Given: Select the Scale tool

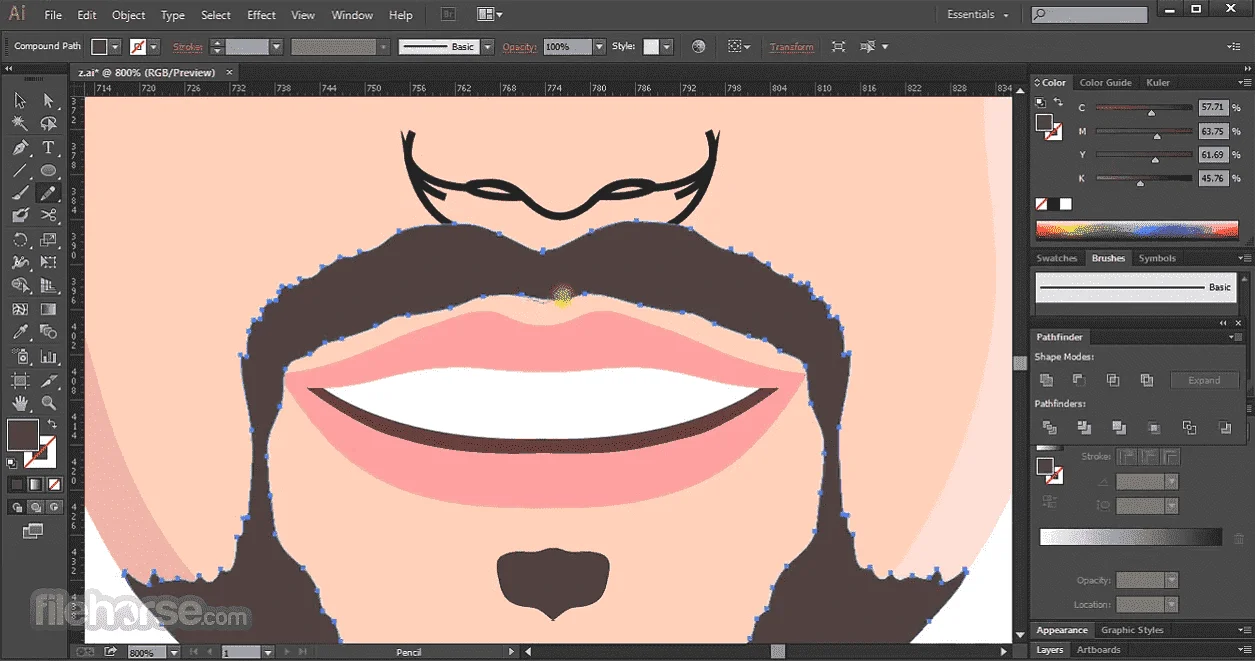Looking at the screenshot, I should pos(48,240).
